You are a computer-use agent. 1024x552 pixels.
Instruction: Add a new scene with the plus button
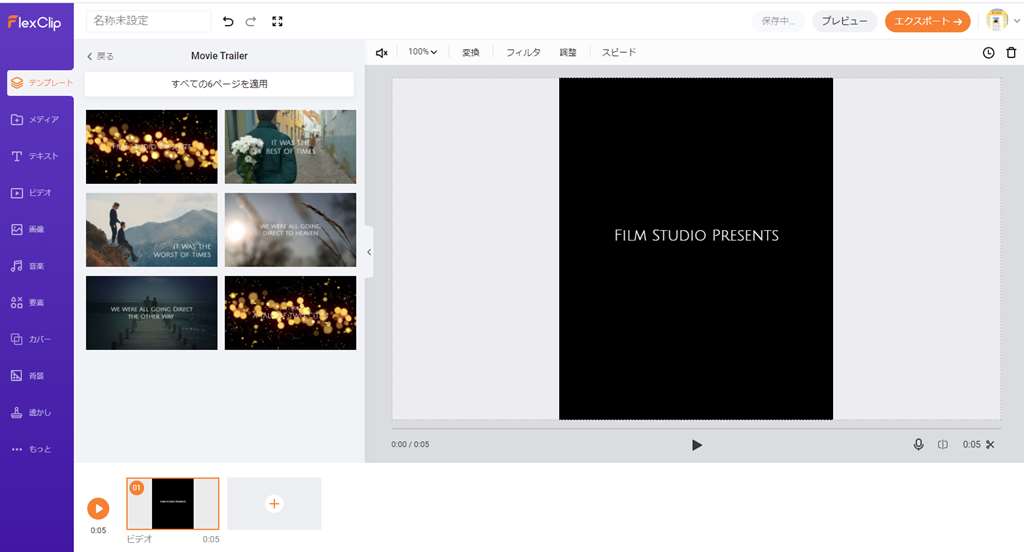(x=274, y=504)
